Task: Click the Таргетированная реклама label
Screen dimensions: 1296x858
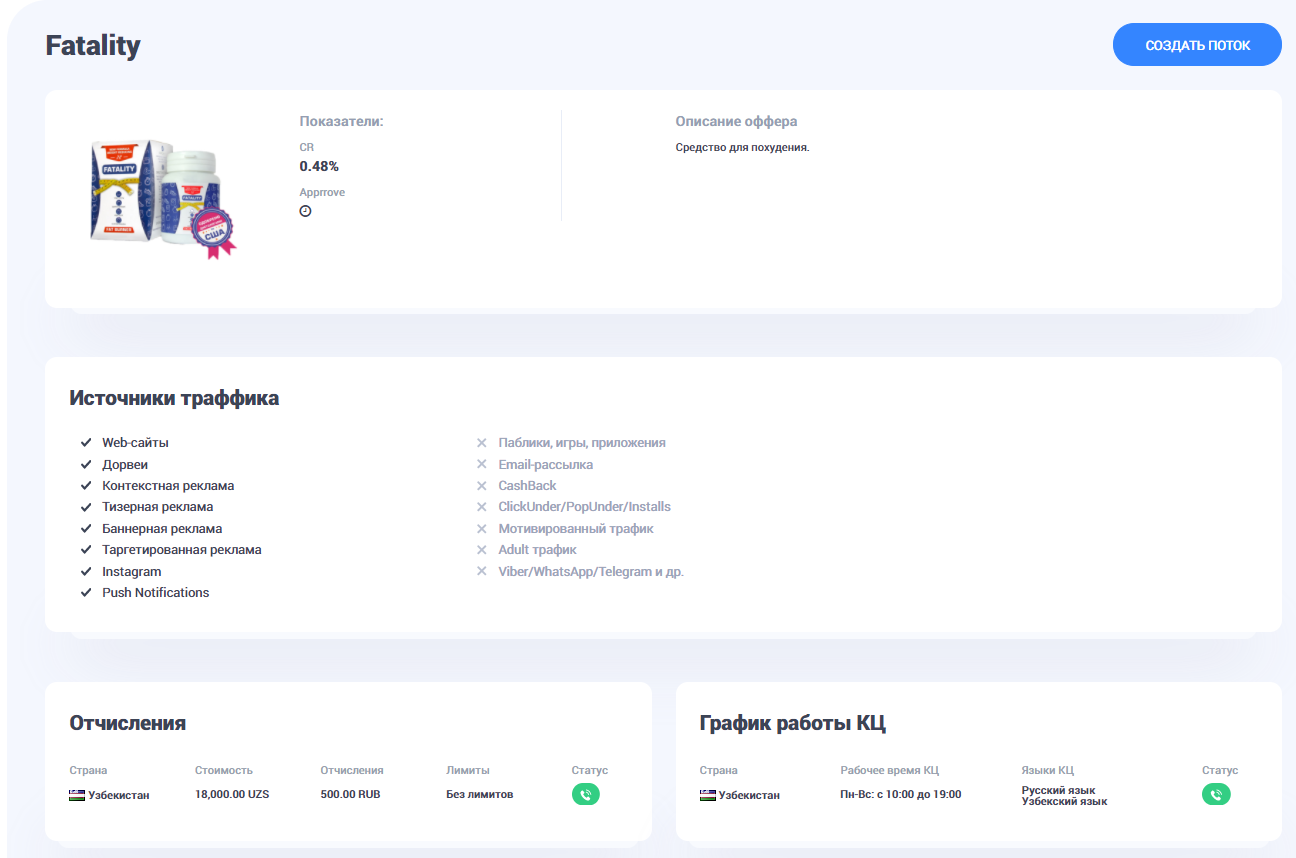Action: point(182,550)
